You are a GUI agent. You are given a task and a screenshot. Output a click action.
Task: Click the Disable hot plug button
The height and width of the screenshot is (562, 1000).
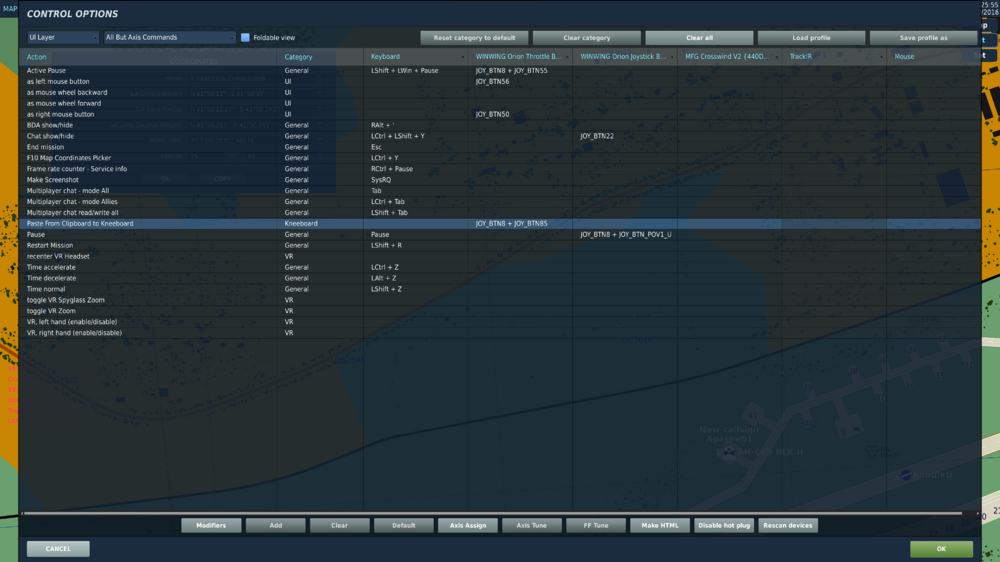(724, 526)
